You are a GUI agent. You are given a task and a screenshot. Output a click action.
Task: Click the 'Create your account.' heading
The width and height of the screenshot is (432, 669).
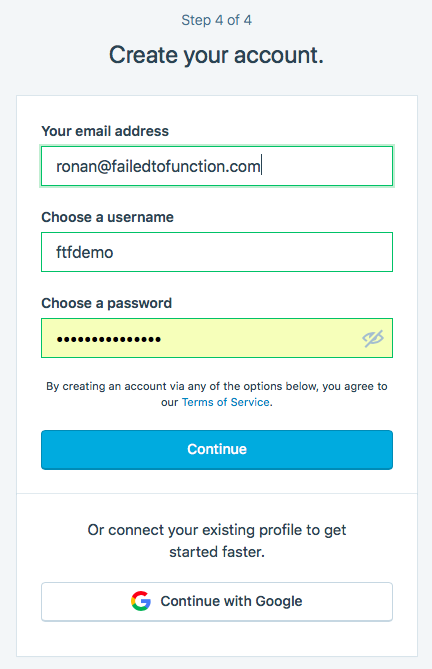pyautogui.click(x=217, y=55)
